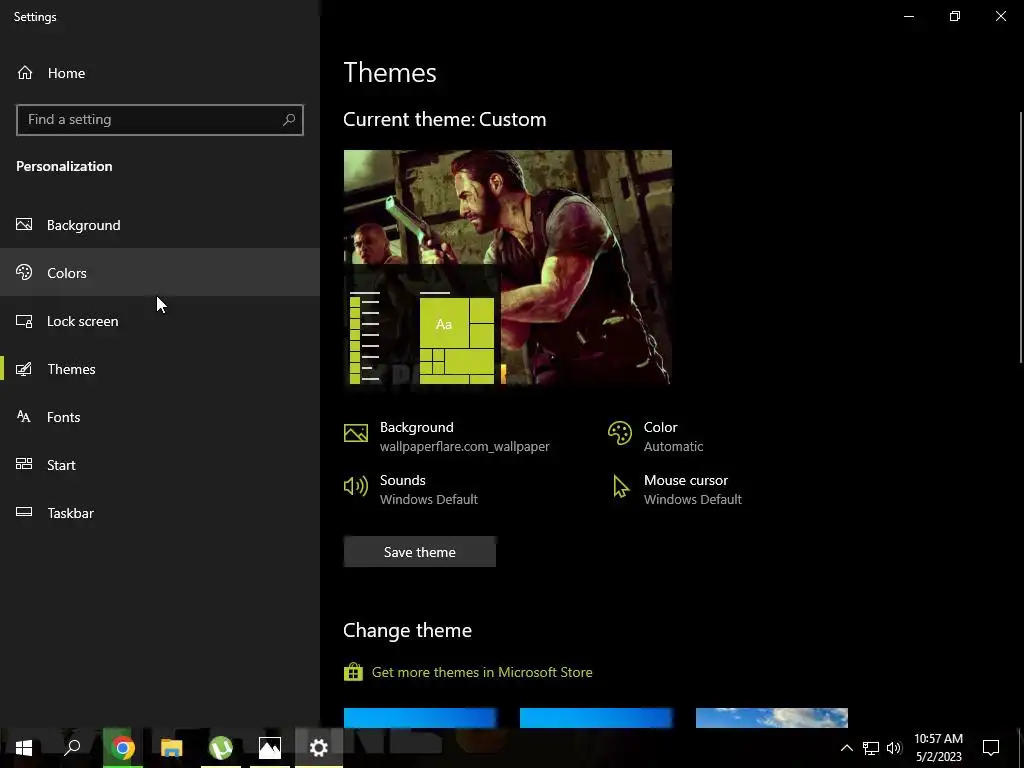Open the Action Center notifications icon

coord(991,748)
